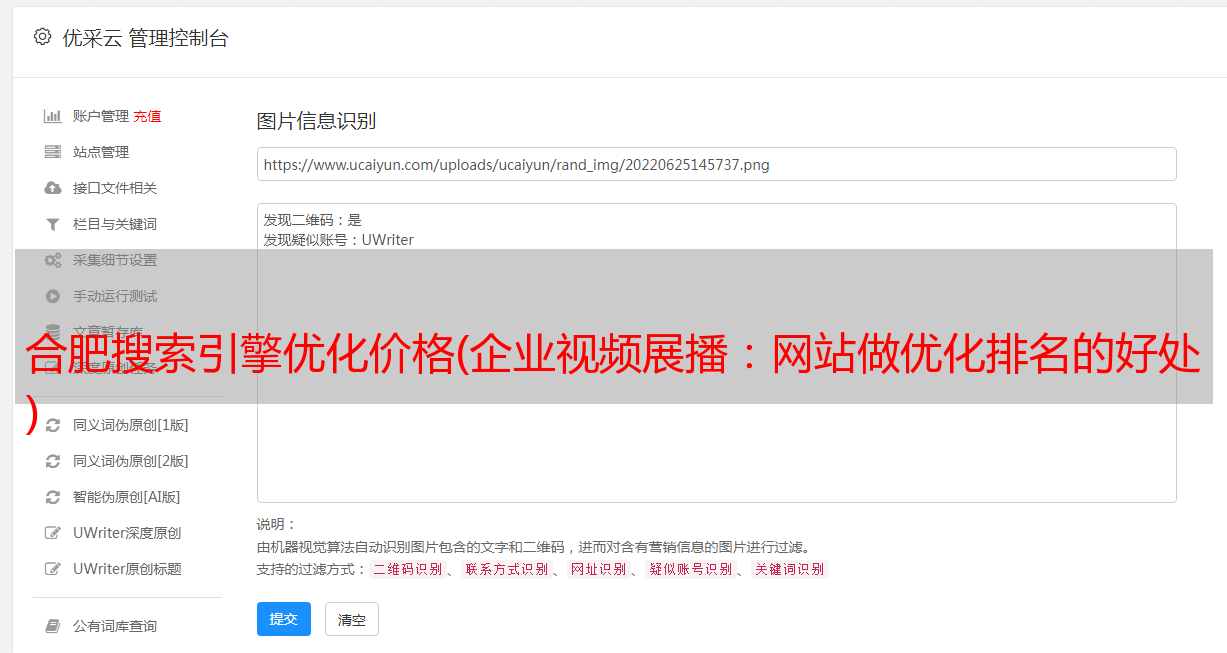Click the 清空 button
Image resolution: width=1227 pixels, height=653 pixels.
pyautogui.click(x=352, y=619)
